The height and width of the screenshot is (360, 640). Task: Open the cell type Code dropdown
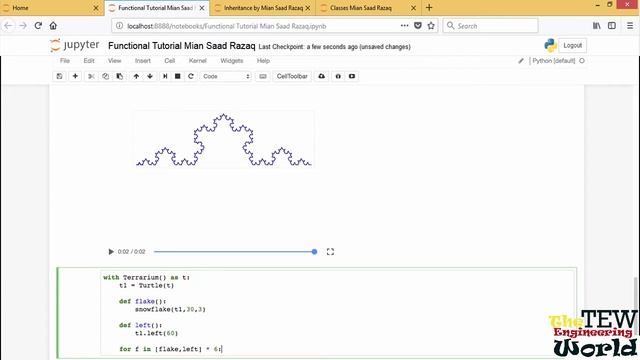click(x=226, y=76)
